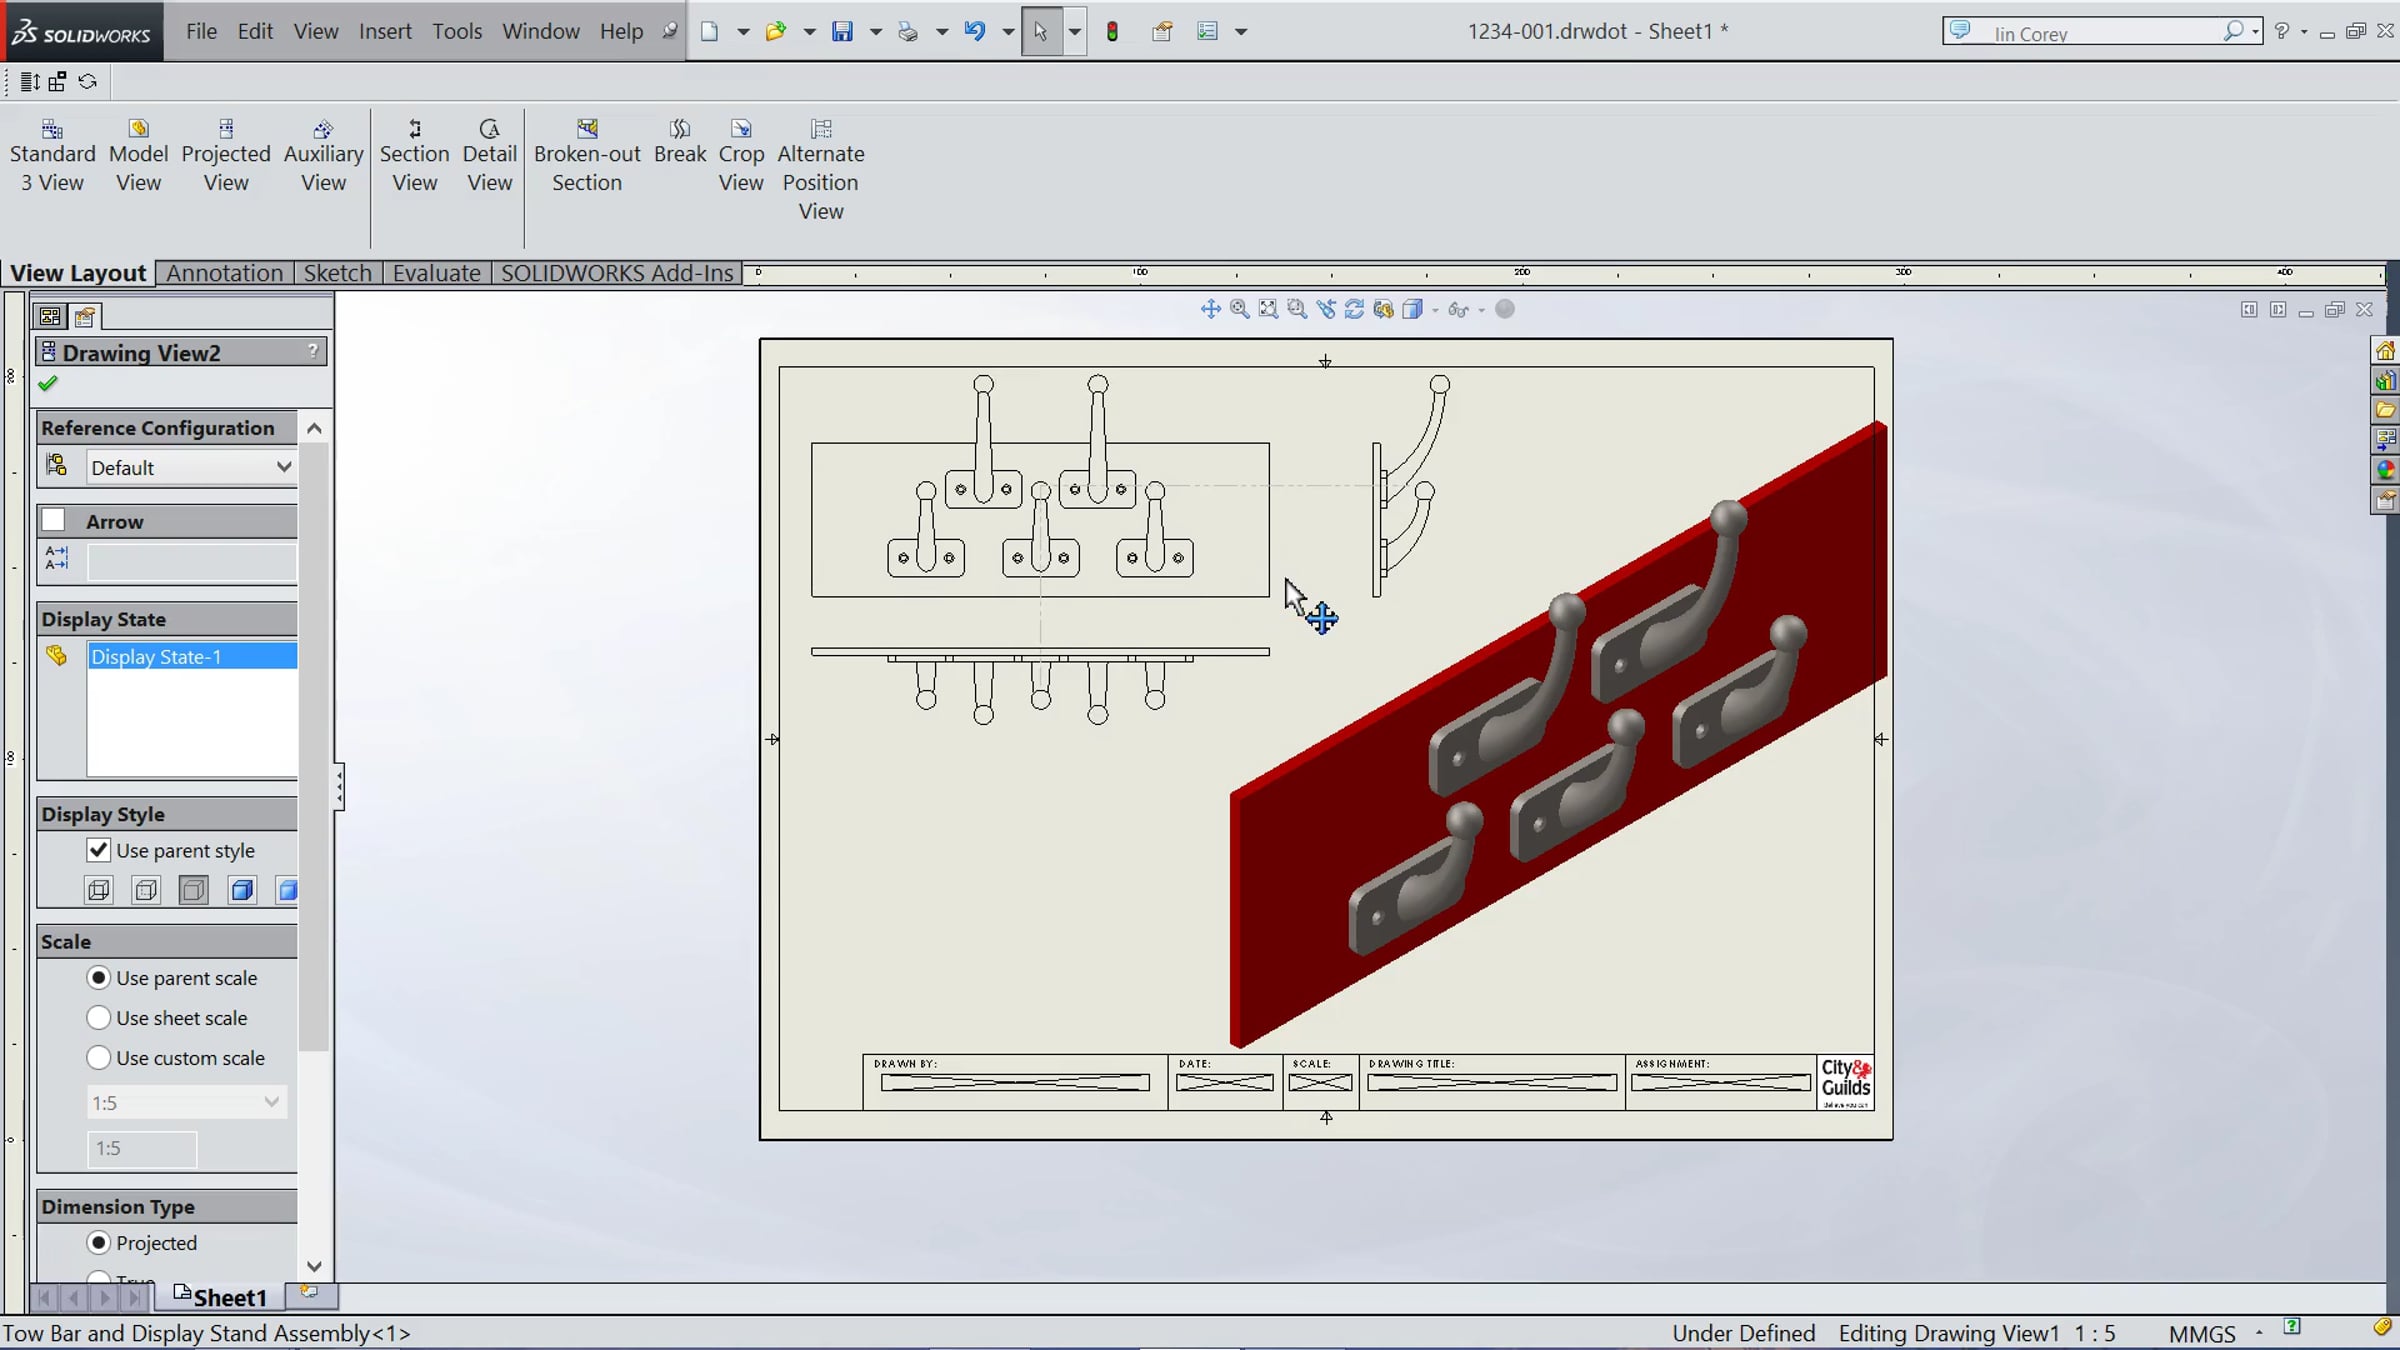Click the green OK checkmark
Image resolution: width=2400 pixels, height=1350 pixels.
[x=48, y=383]
